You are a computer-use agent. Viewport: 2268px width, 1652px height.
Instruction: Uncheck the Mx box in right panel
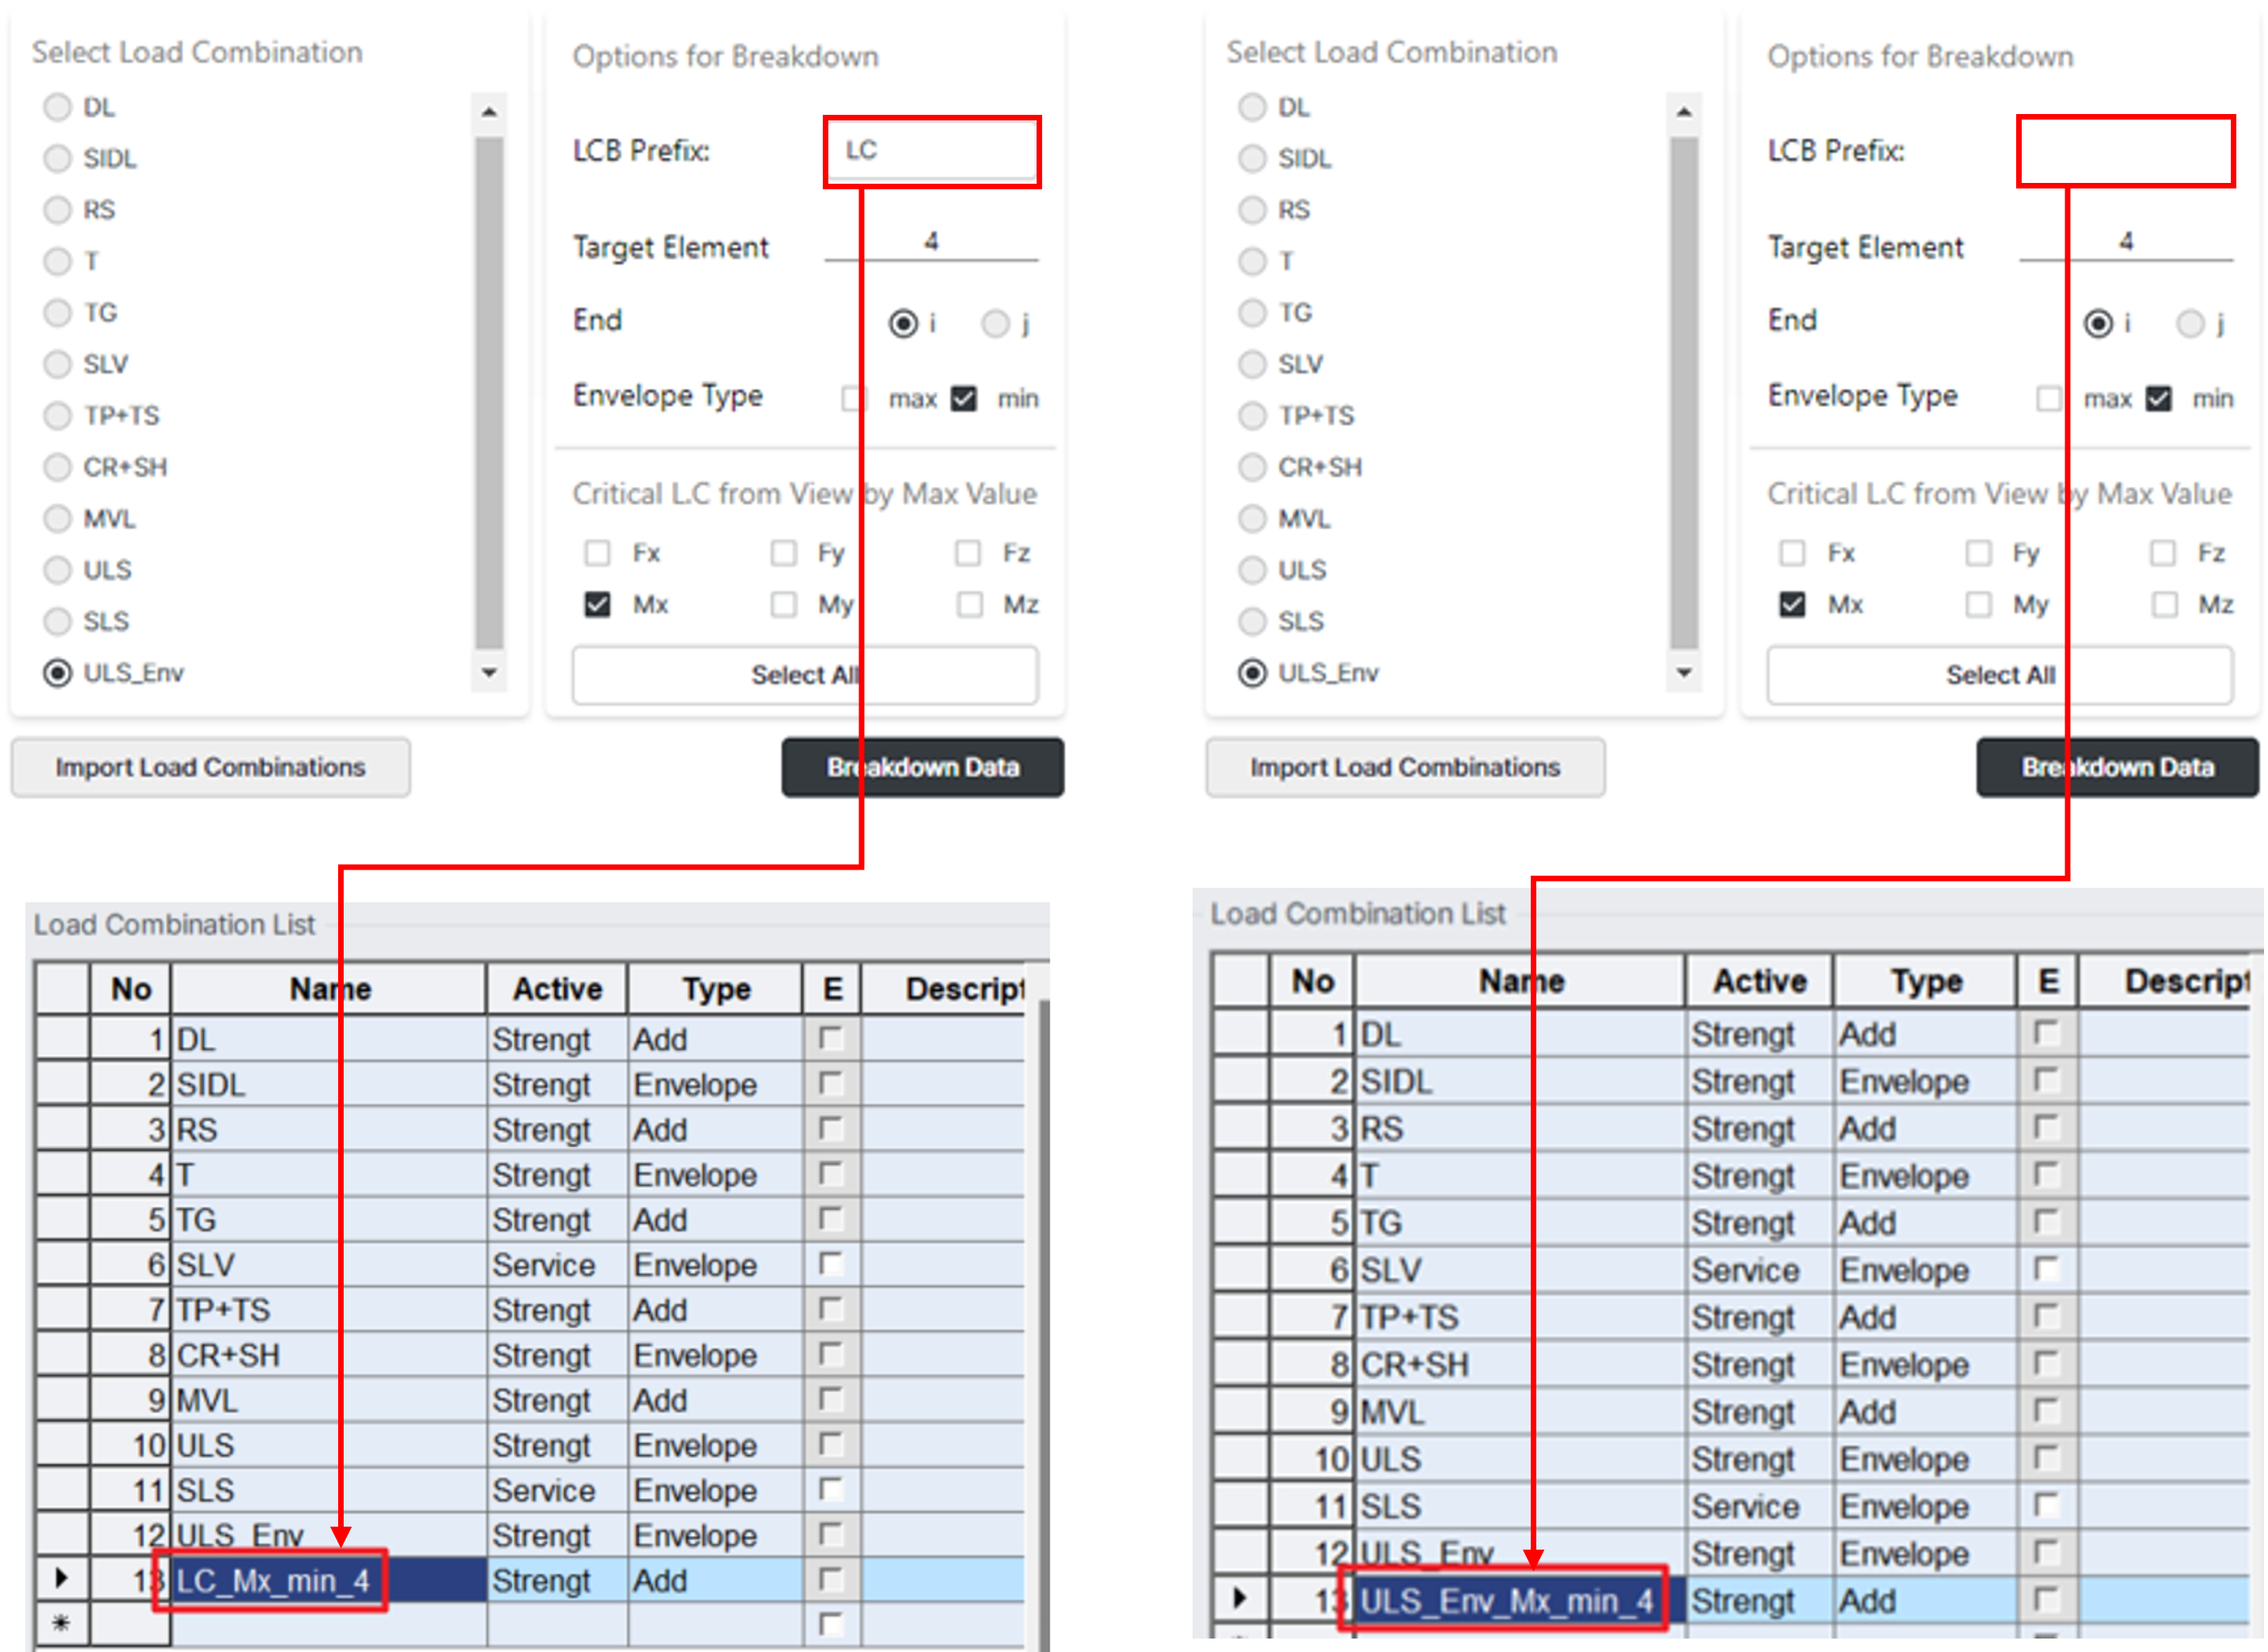[1792, 605]
